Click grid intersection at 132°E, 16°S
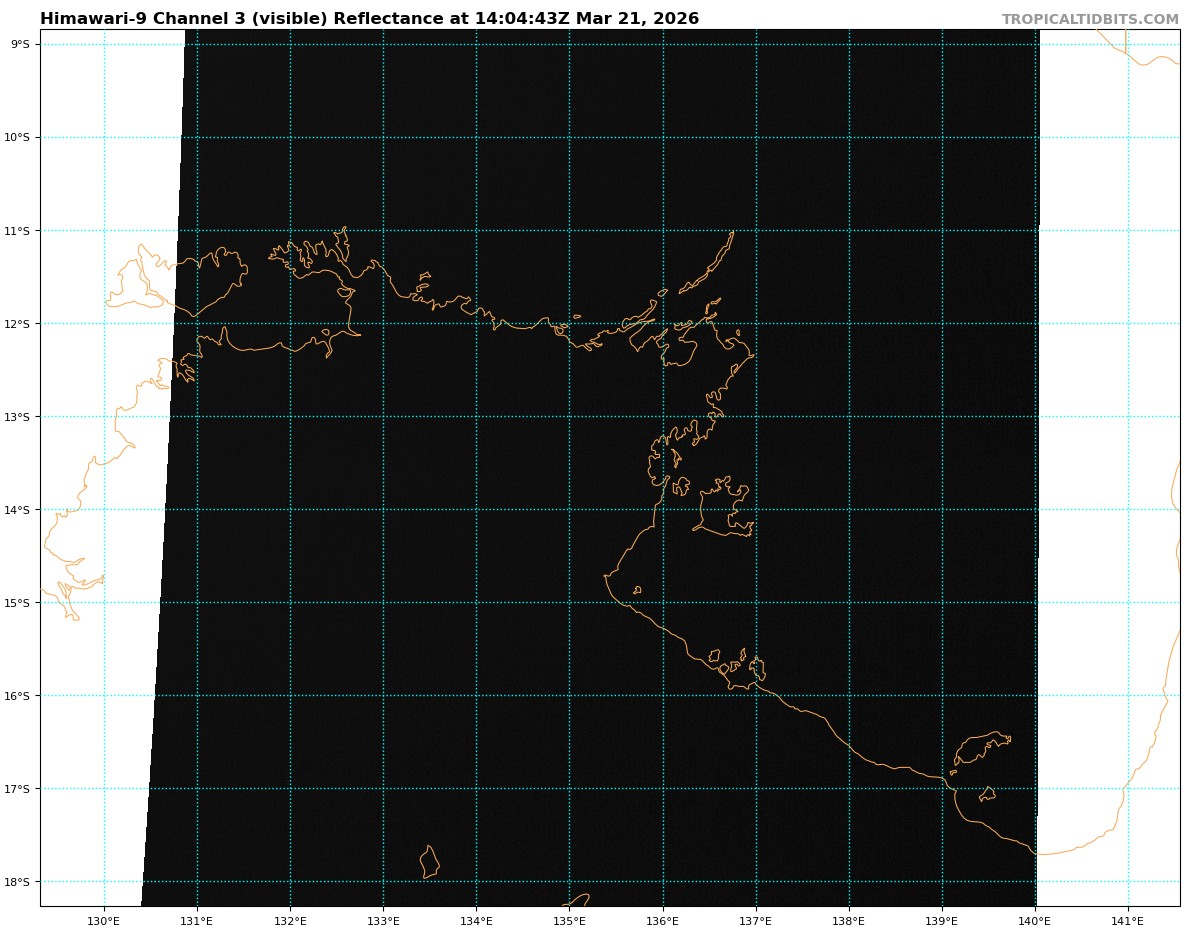Viewport: 1200px width, 929px height. (290, 696)
